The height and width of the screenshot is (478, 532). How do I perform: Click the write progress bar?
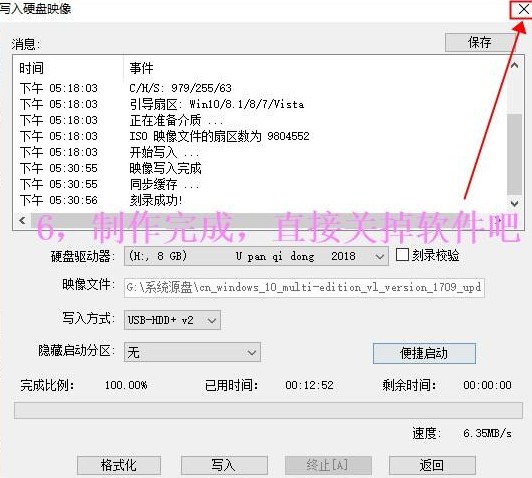(x=268, y=410)
